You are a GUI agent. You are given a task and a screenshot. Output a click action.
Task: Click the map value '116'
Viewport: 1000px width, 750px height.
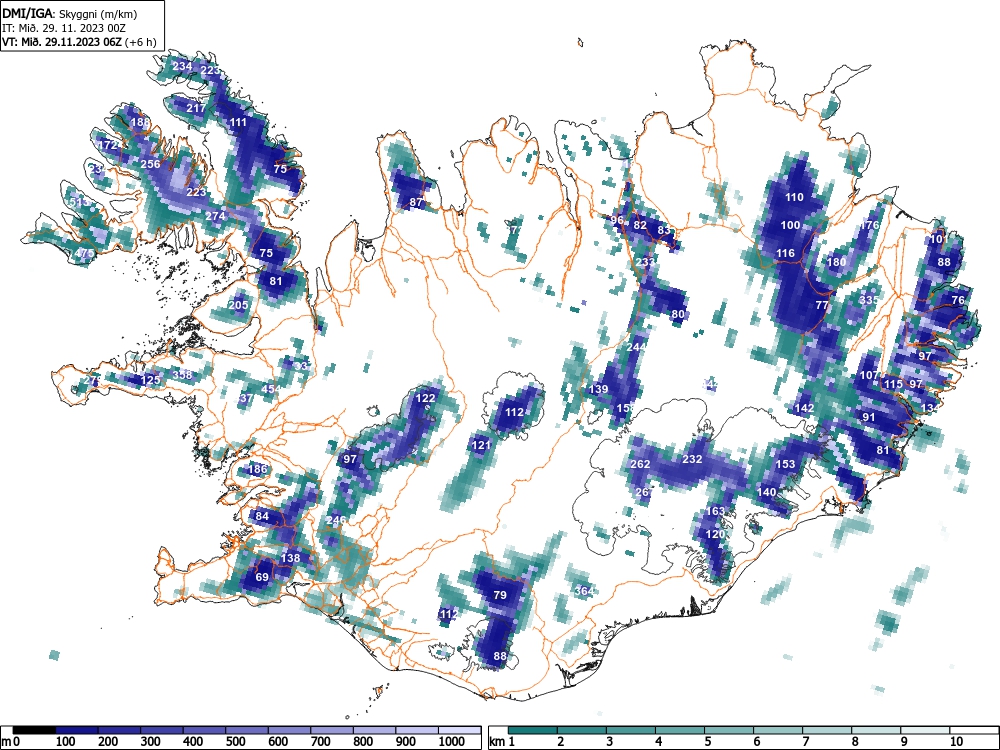786,253
